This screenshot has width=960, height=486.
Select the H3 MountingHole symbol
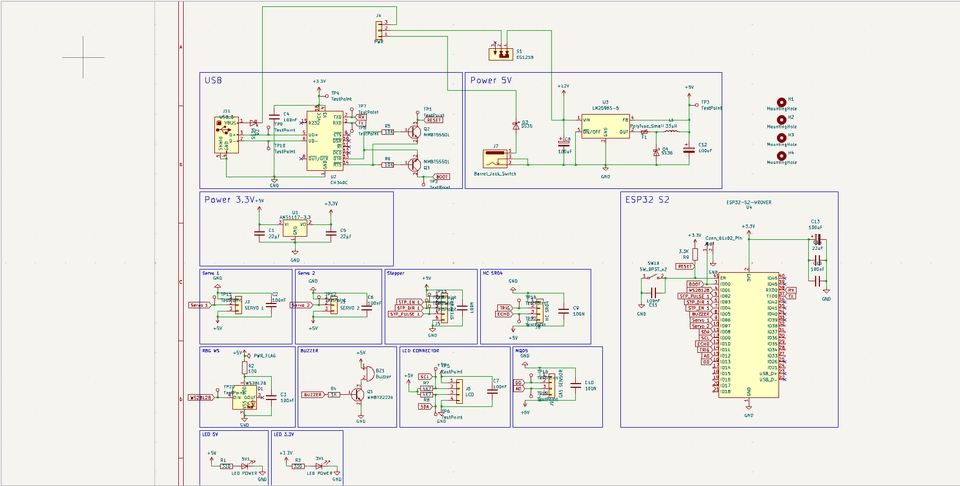tap(781, 138)
